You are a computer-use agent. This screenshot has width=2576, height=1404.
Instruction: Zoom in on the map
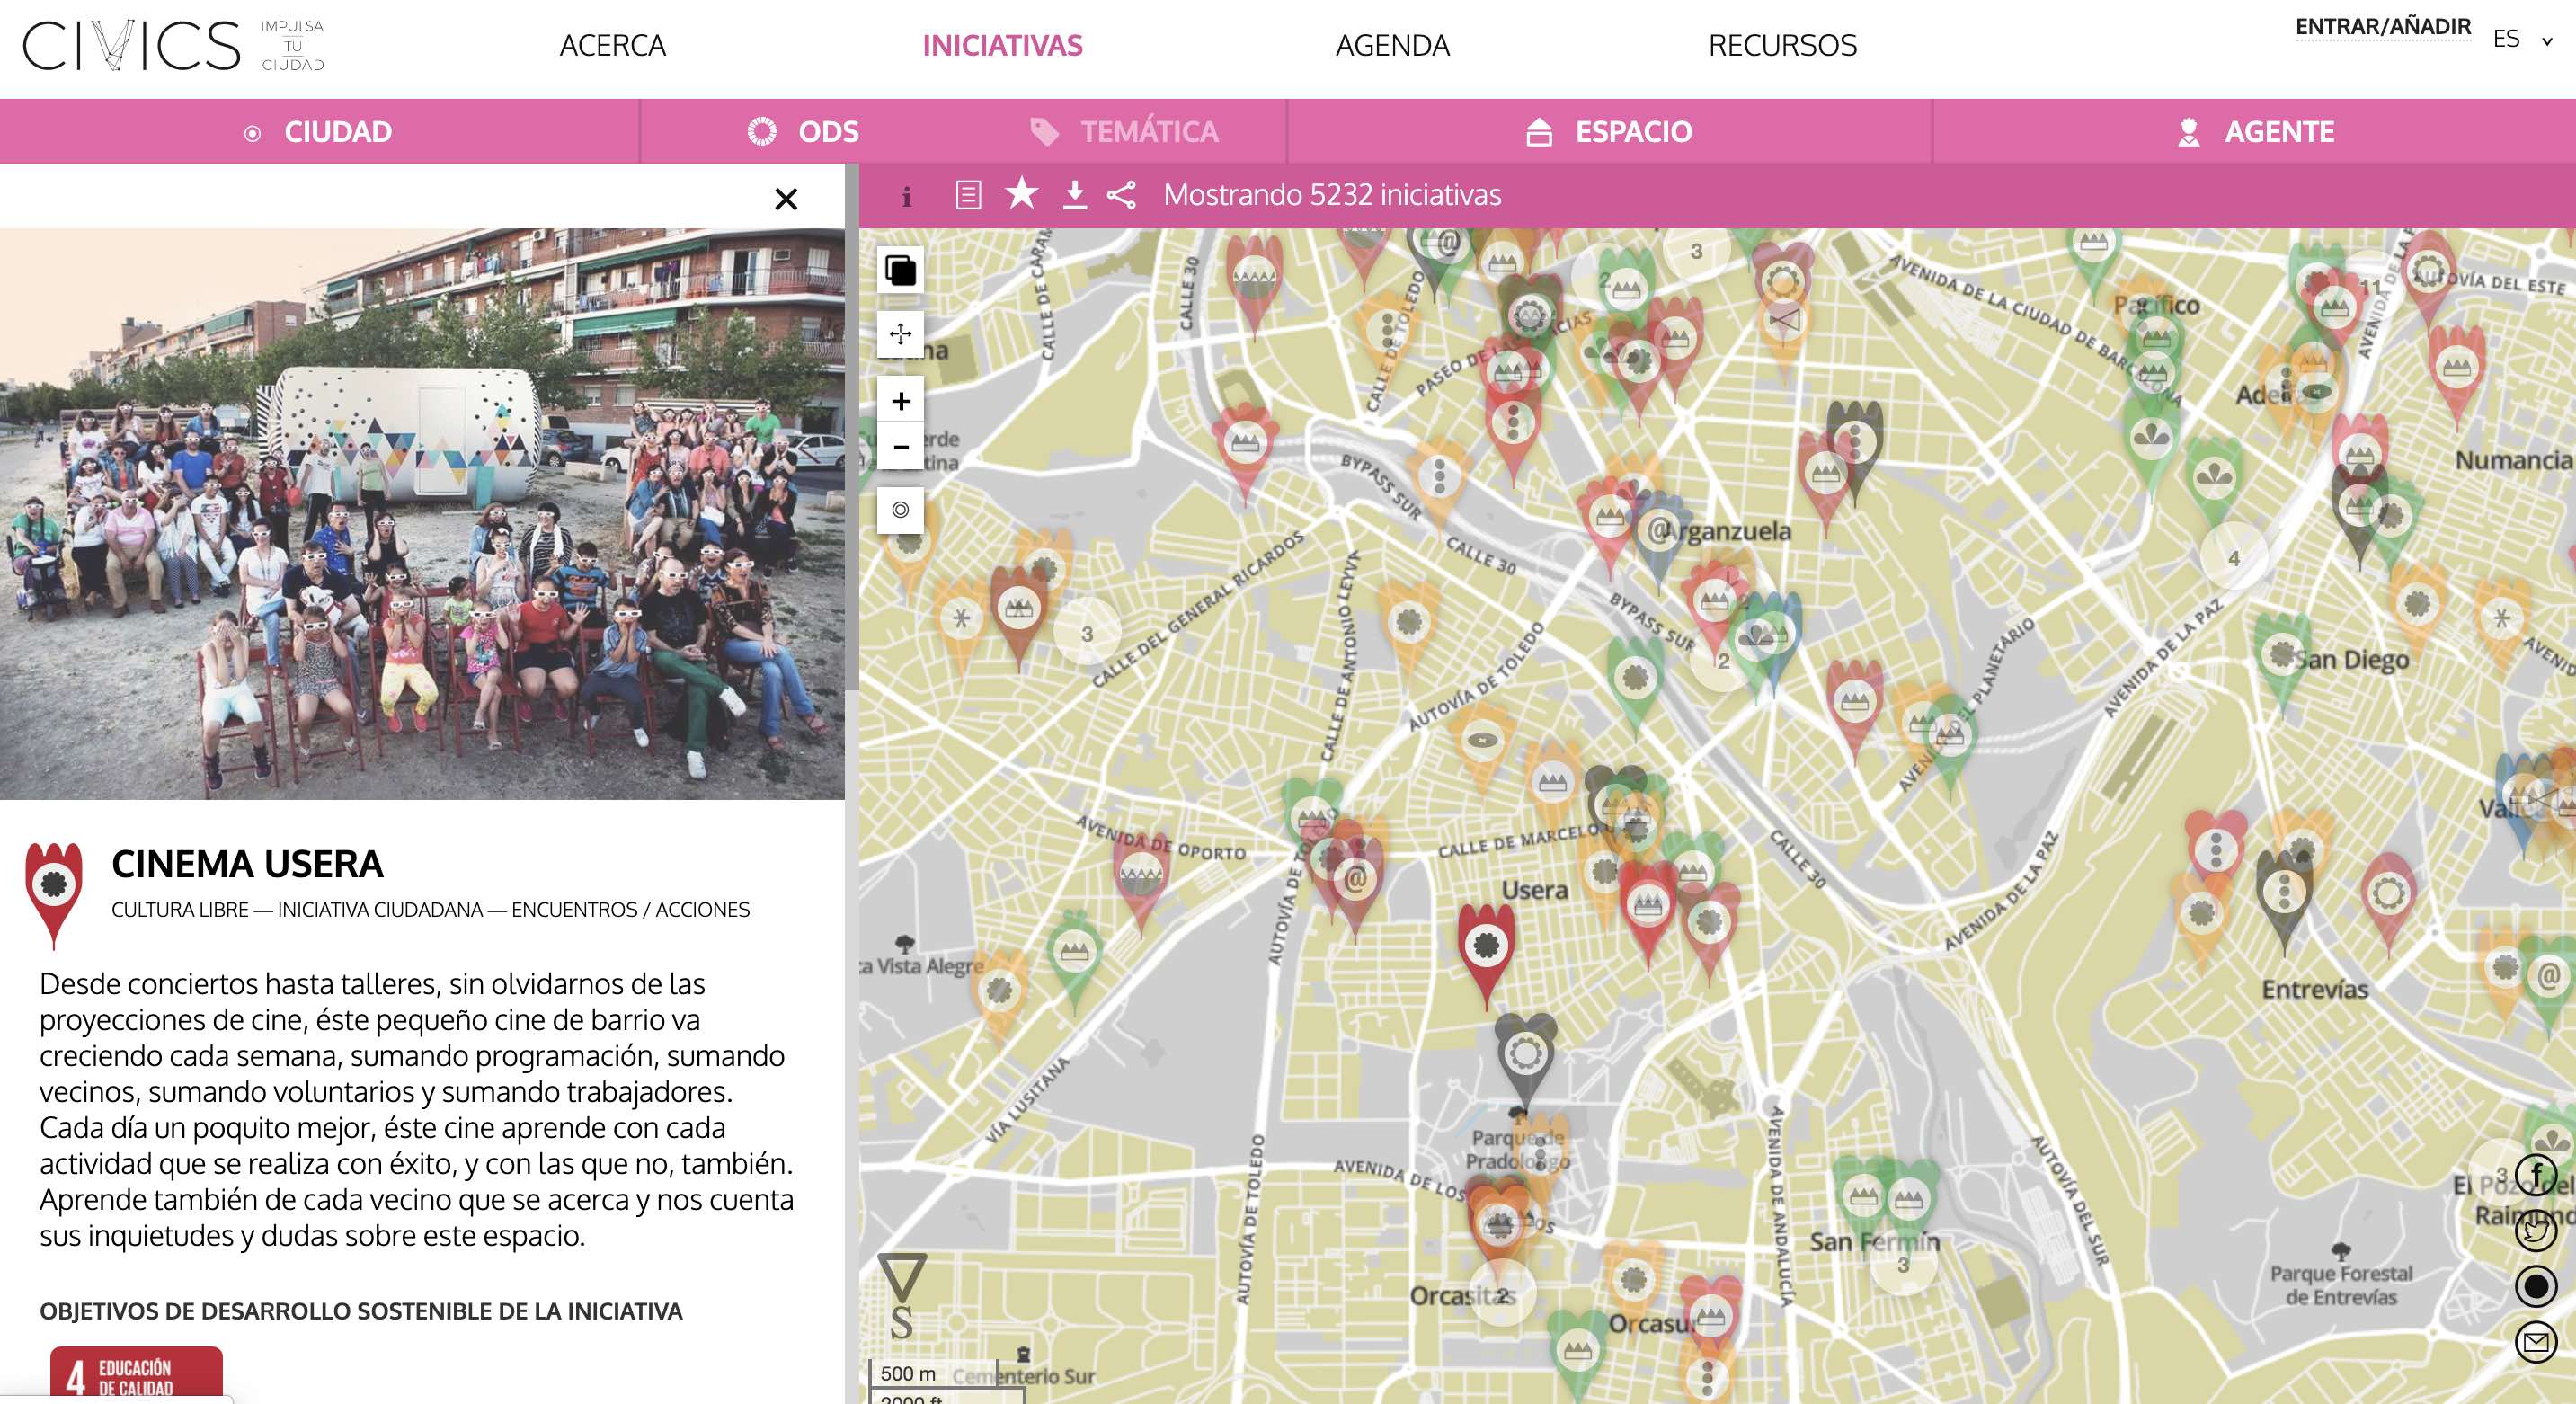point(900,401)
